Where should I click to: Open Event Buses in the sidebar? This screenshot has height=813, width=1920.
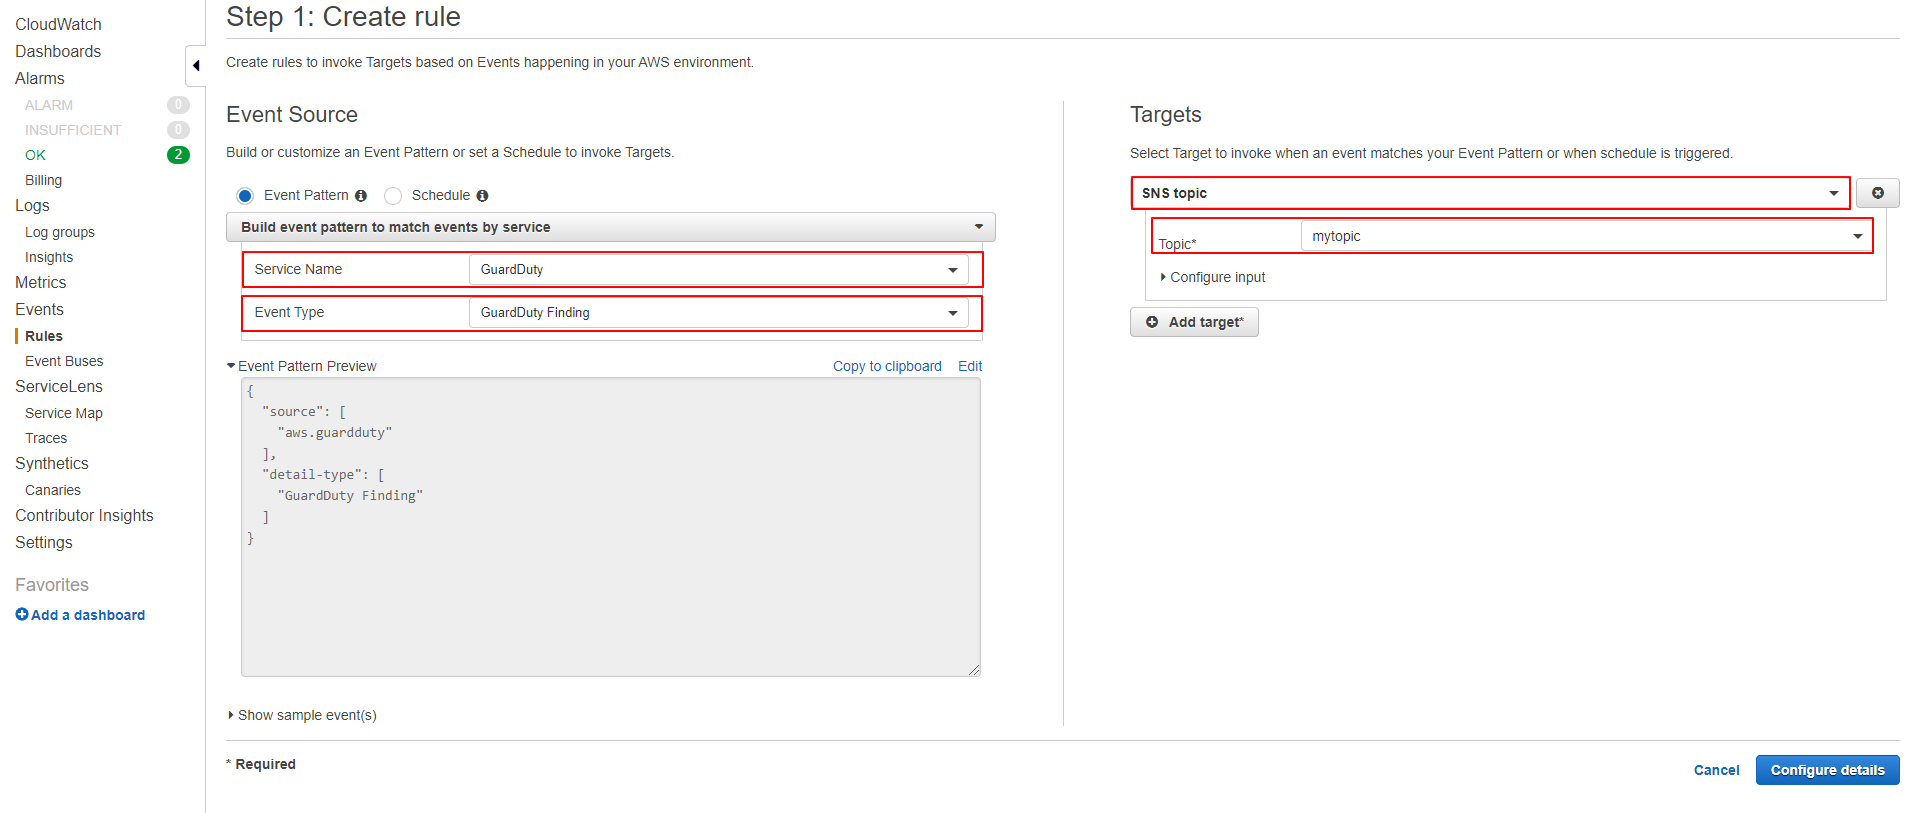point(64,361)
